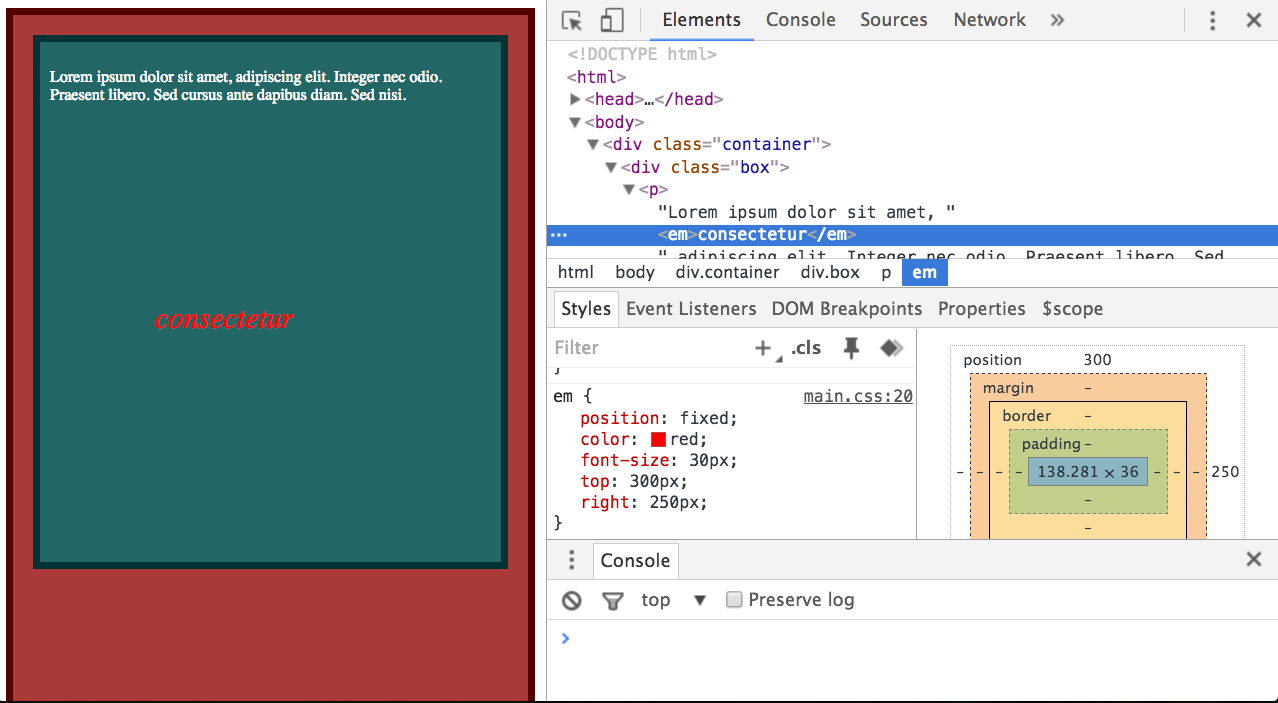Switch to the Styles pane tab
Viewport: 1278px width, 703px height.
586,309
